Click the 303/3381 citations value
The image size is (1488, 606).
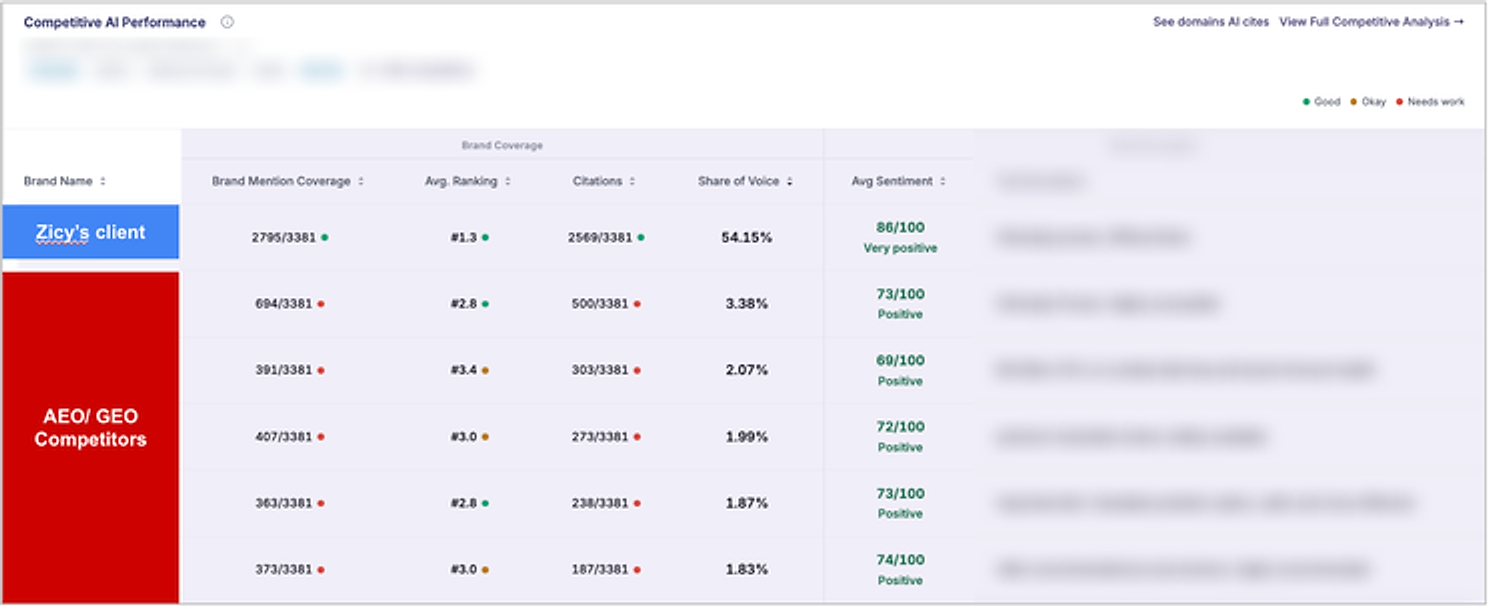600,370
